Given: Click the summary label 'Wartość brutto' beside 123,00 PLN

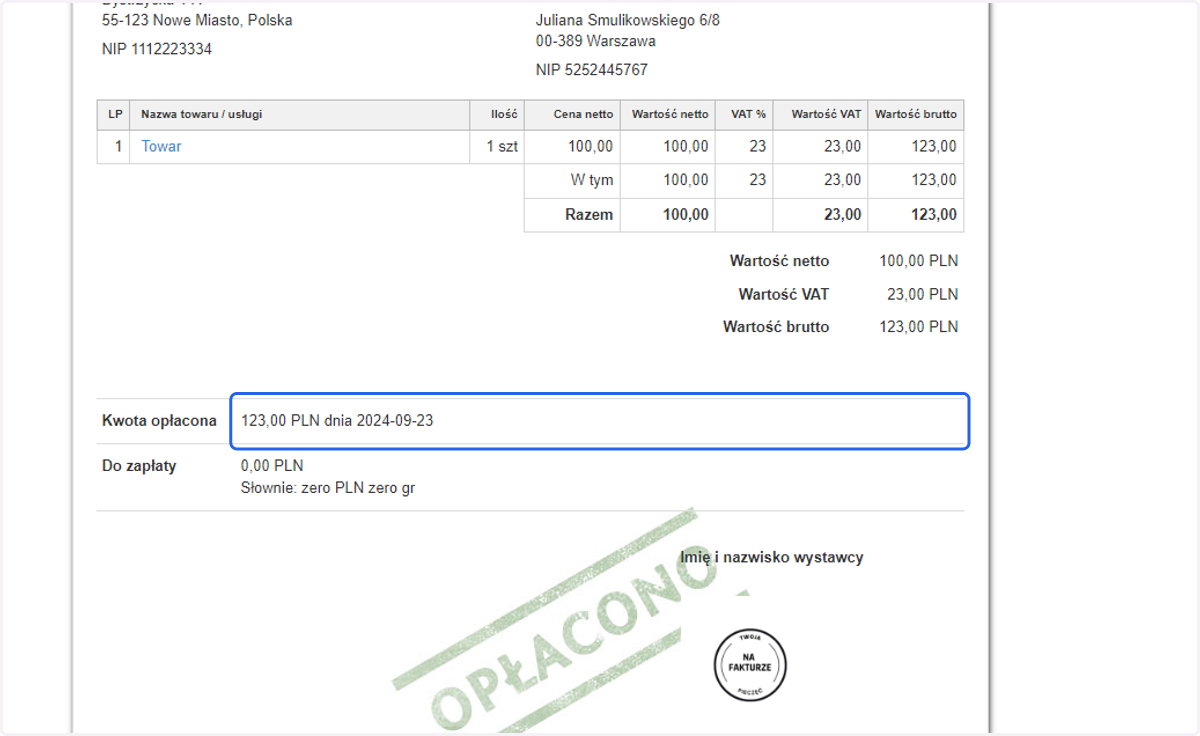Looking at the screenshot, I should pyautogui.click(x=776, y=327).
